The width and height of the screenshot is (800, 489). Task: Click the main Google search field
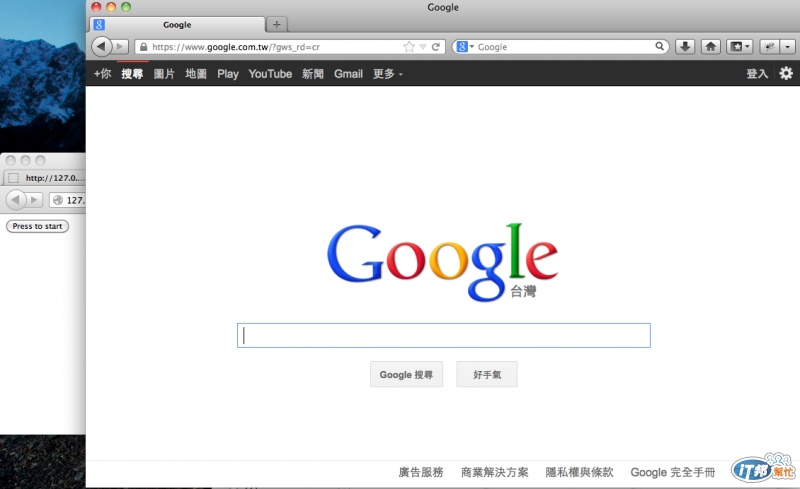[444, 335]
